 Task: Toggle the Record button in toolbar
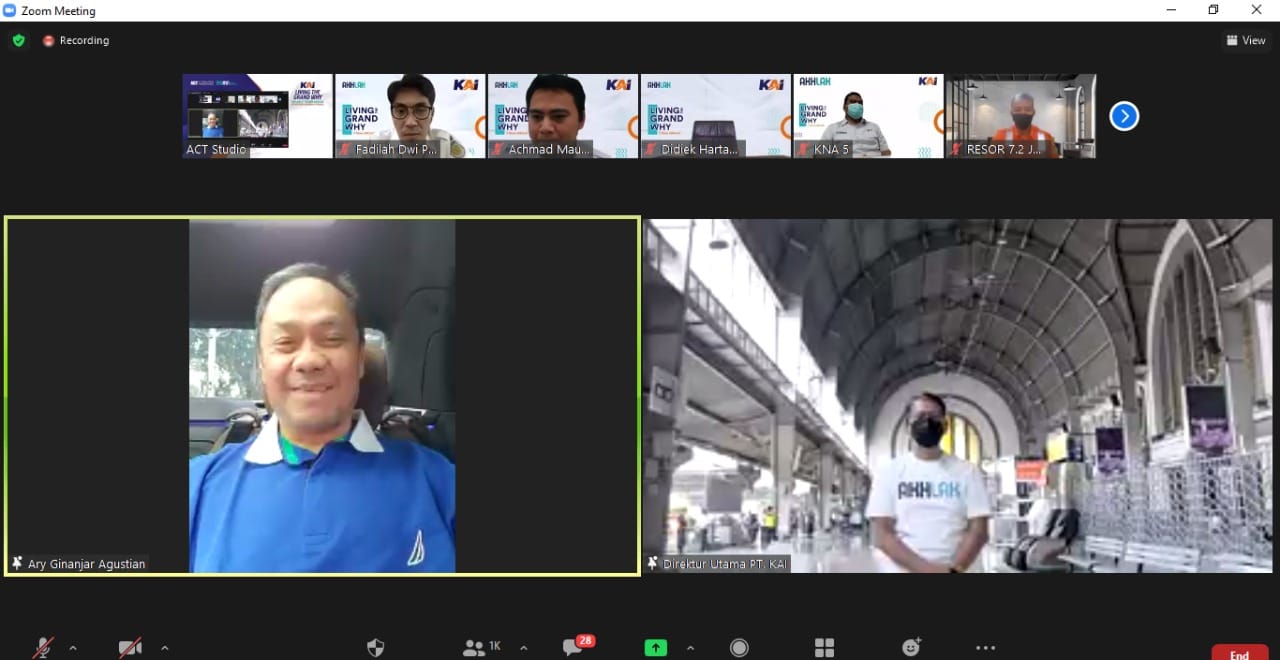(x=739, y=648)
